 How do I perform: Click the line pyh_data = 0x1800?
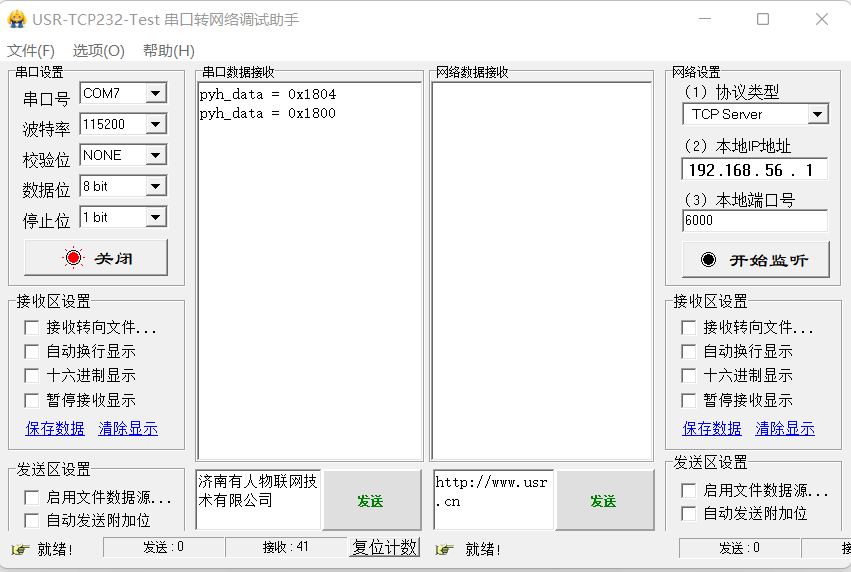click(268, 113)
